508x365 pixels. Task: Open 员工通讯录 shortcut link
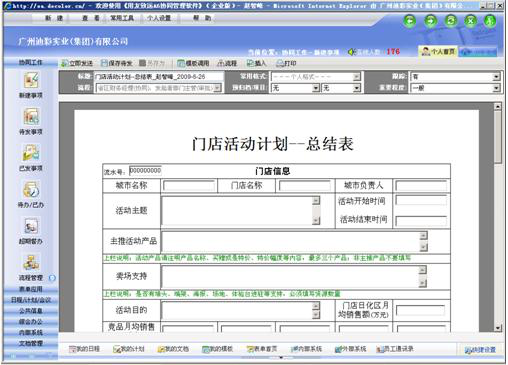(x=395, y=349)
